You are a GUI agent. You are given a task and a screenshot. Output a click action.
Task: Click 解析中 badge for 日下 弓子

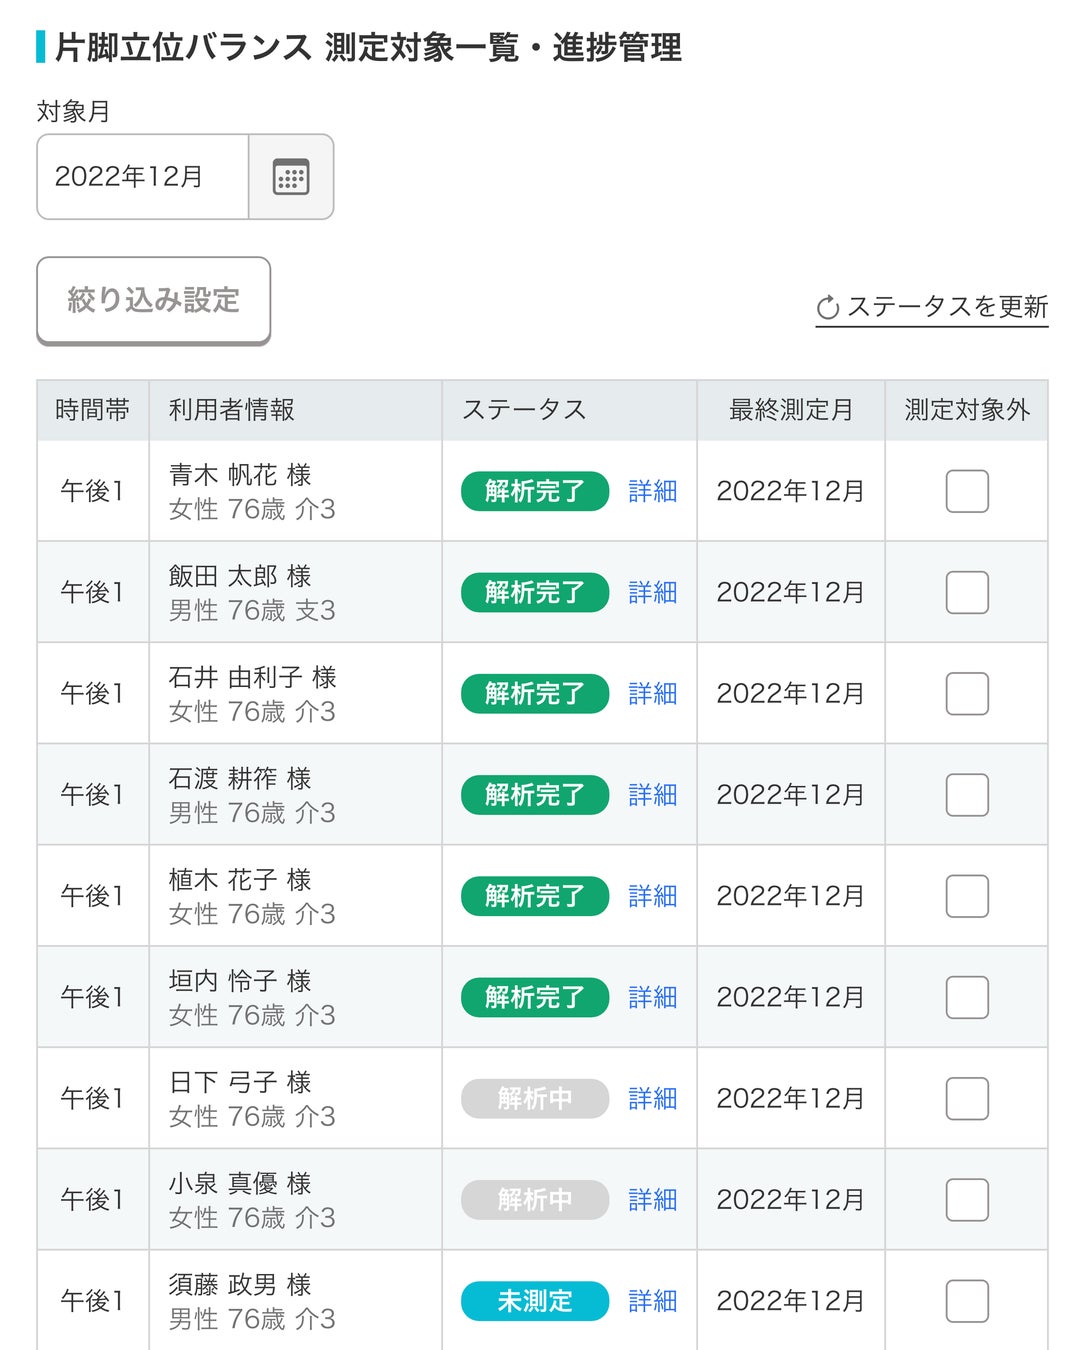[535, 1098]
